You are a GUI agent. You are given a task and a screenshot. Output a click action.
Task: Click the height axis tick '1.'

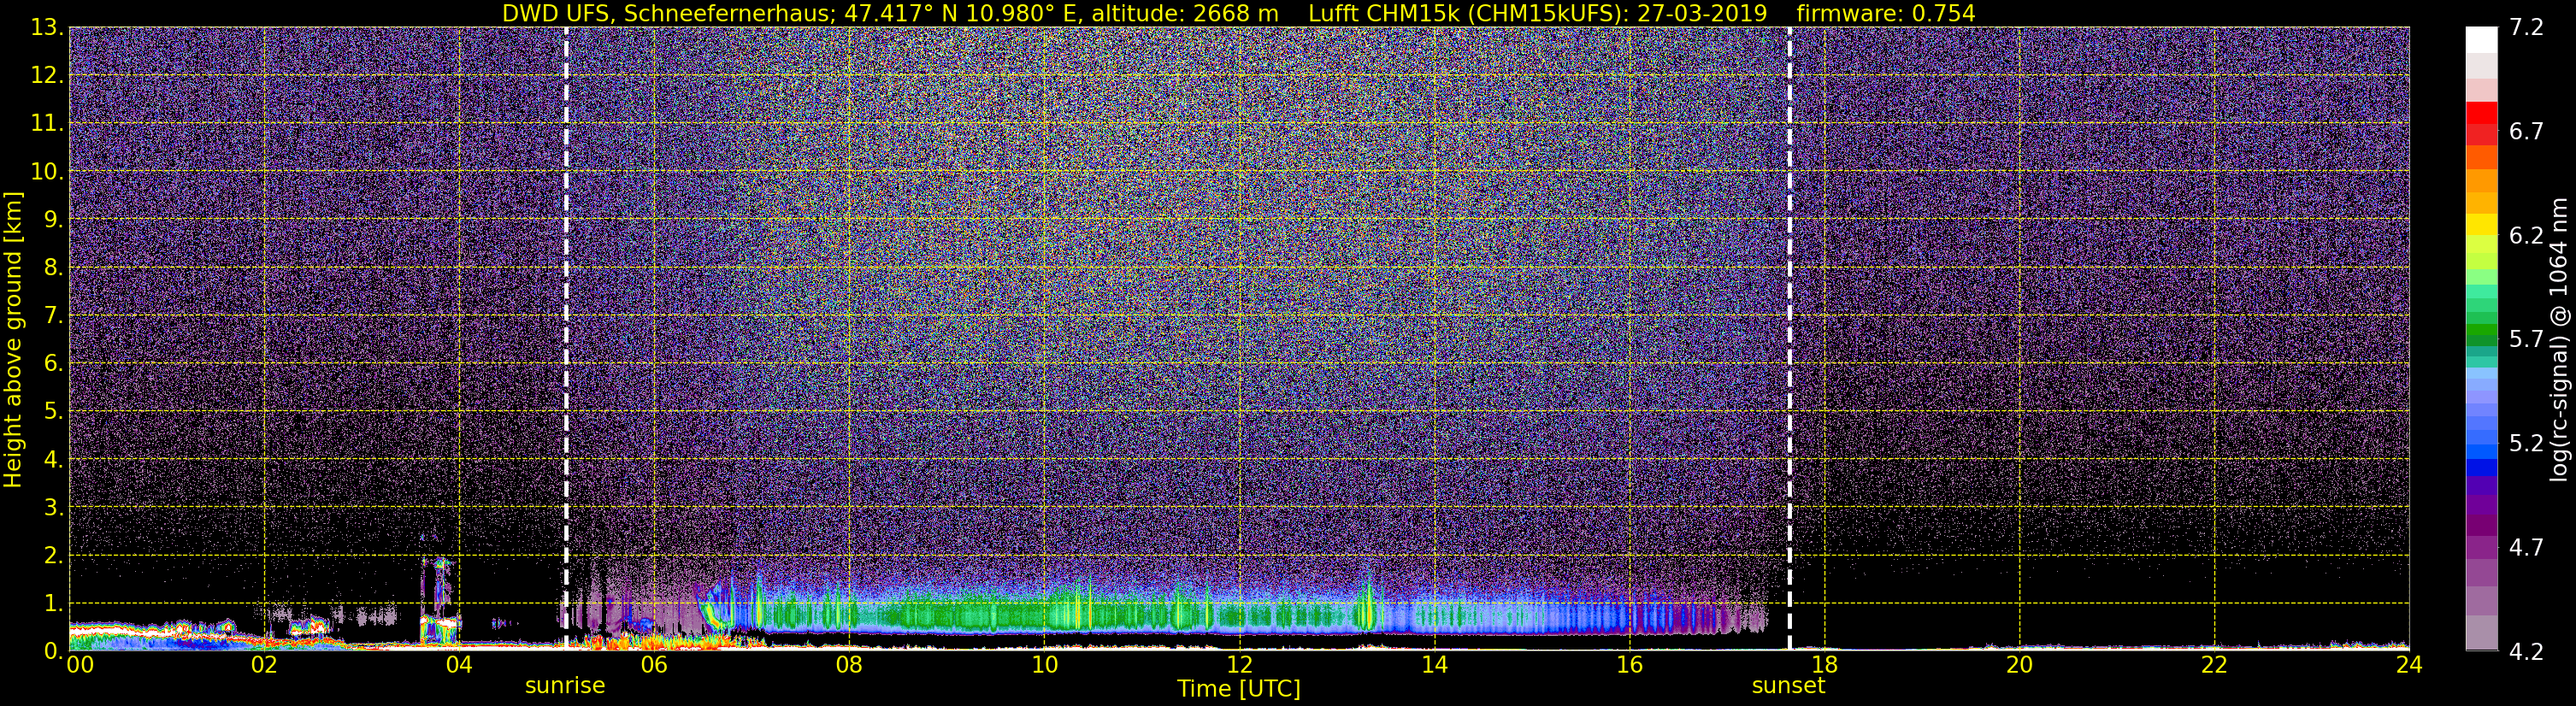(53, 603)
